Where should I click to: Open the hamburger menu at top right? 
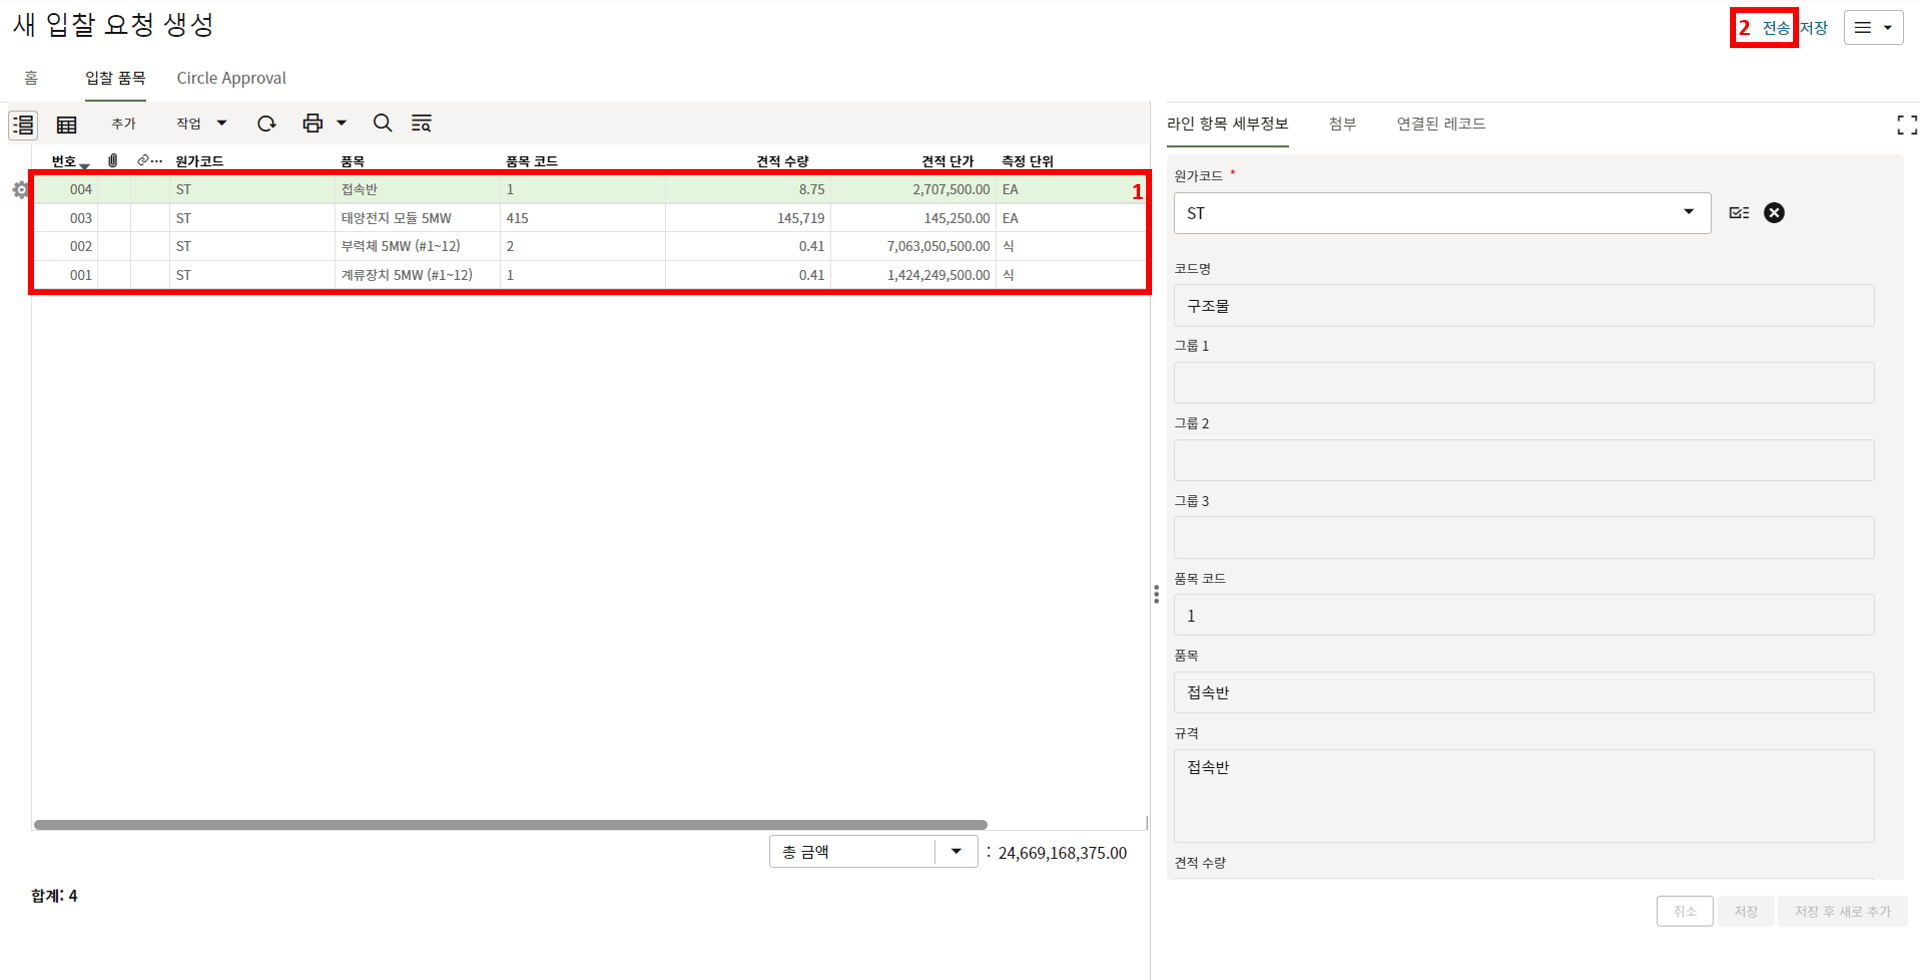[1872, 28]
